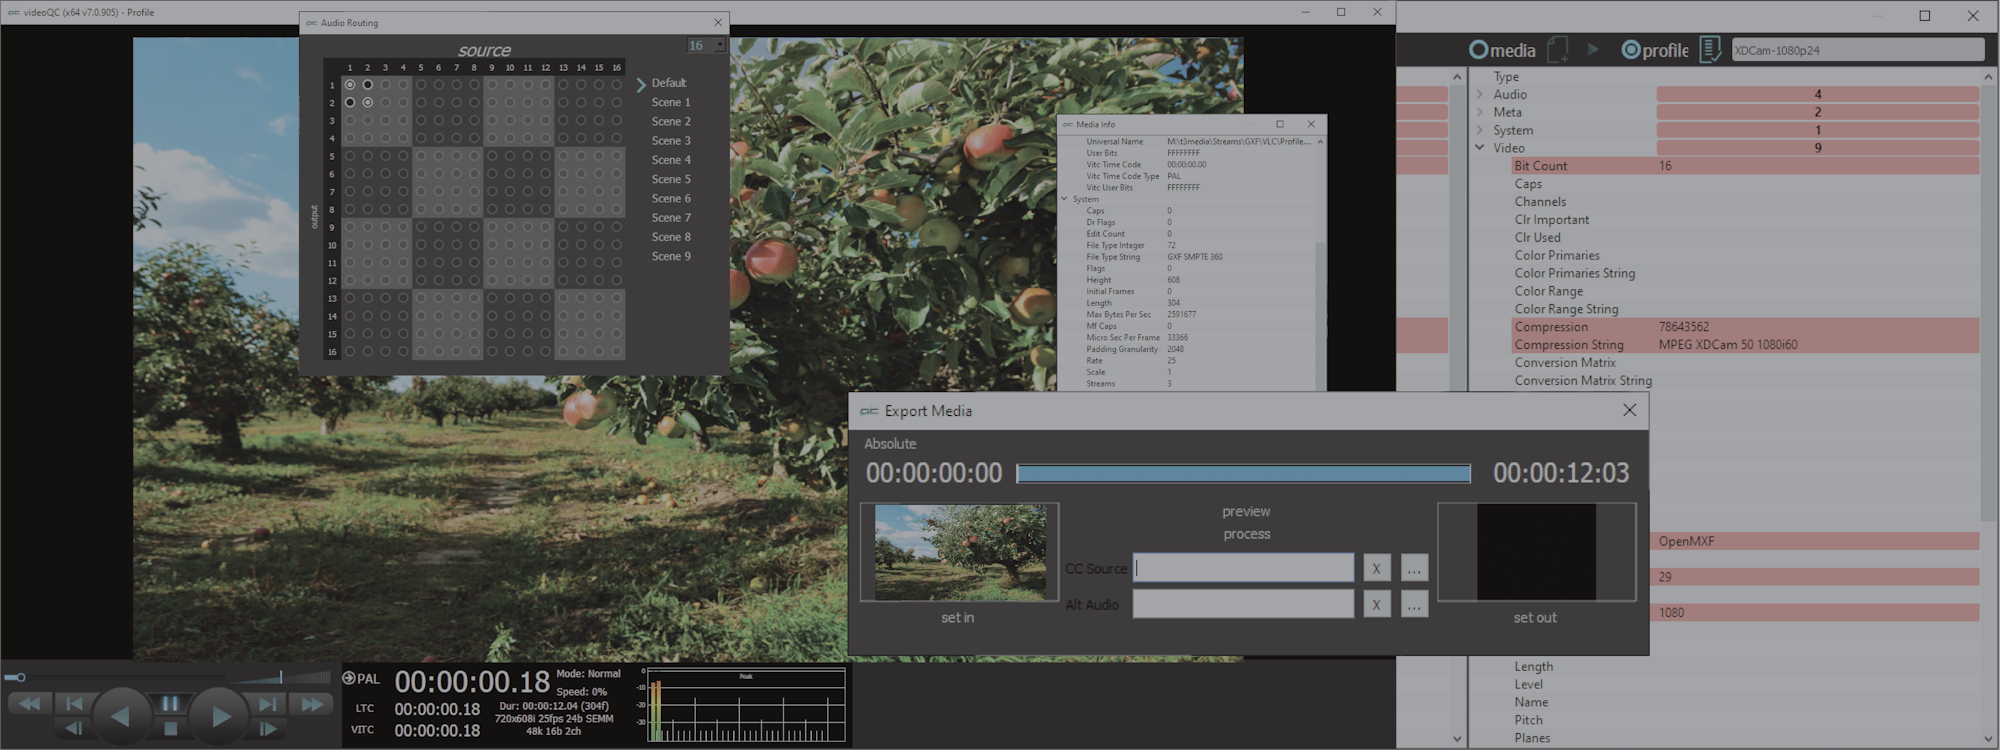
Task: Click the reverse play button
Action: [x=121, y=716]
